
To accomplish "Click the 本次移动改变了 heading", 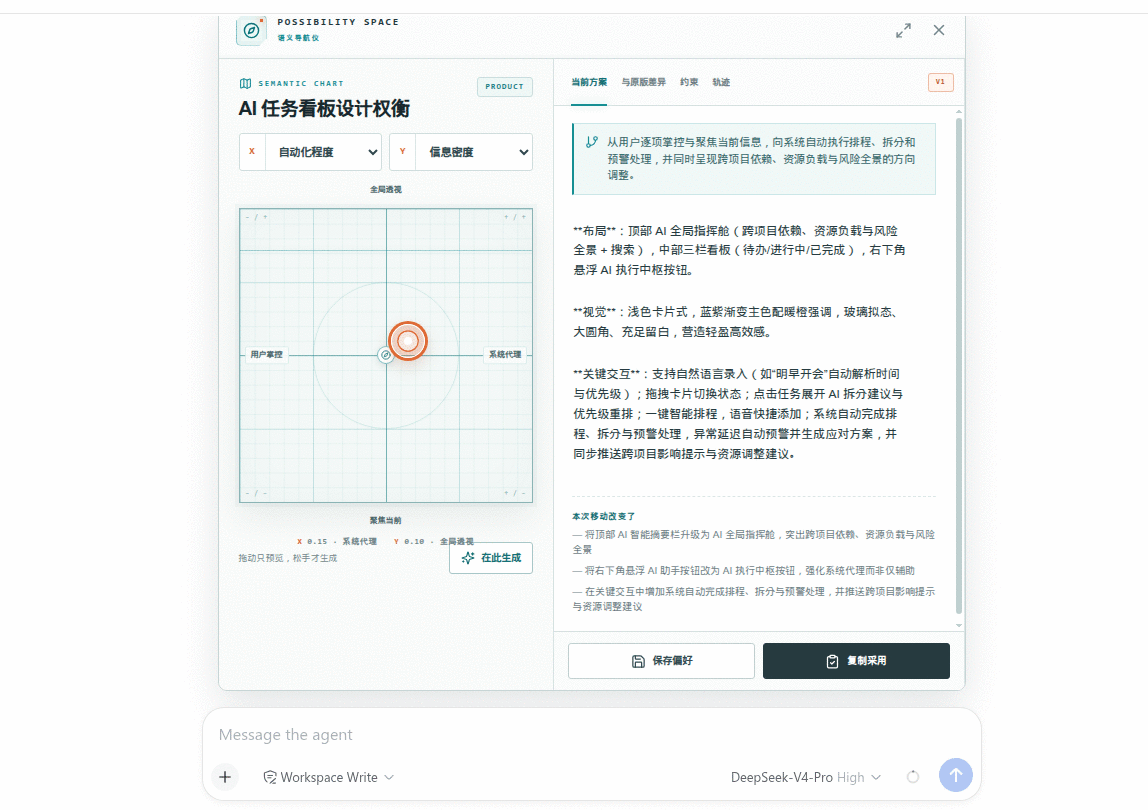I will (603, 516).
